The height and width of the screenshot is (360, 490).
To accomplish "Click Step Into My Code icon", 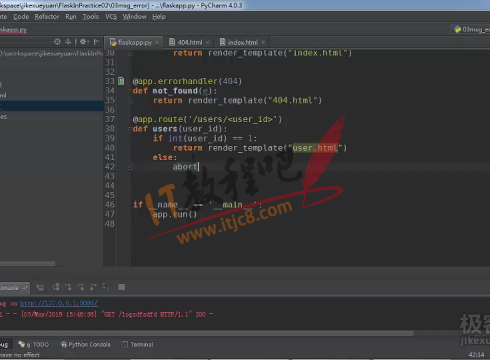I will (x=81, y=287).
